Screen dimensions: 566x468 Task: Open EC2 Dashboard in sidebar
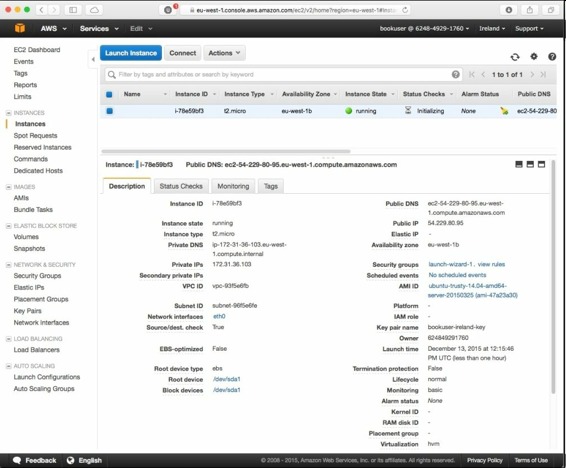(x=37, y=50)
